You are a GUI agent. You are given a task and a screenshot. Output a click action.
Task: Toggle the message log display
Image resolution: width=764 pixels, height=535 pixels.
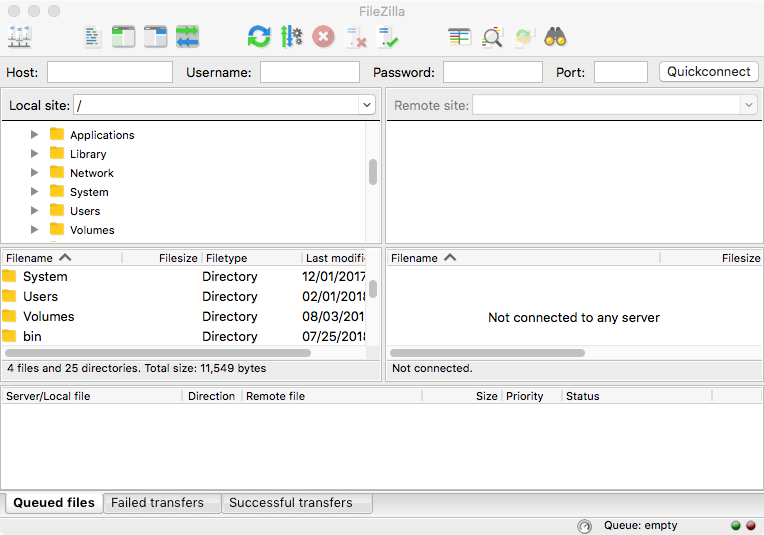[x=93, y=37]
